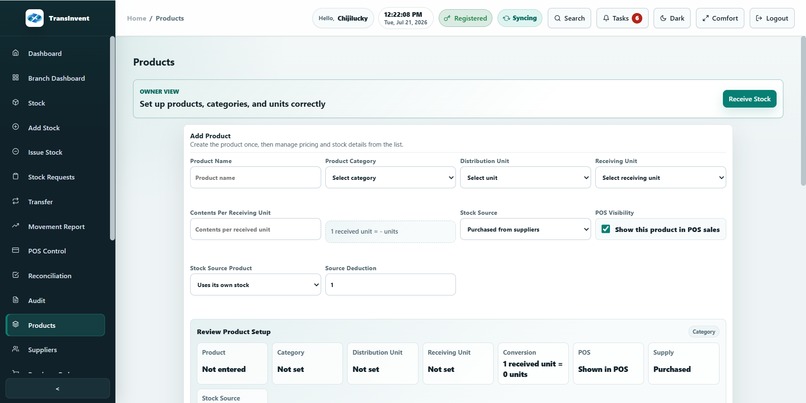Click the Registered status badge label
Image resolution: width=806 pixels, height=403 pixels.
pos(470,19)
